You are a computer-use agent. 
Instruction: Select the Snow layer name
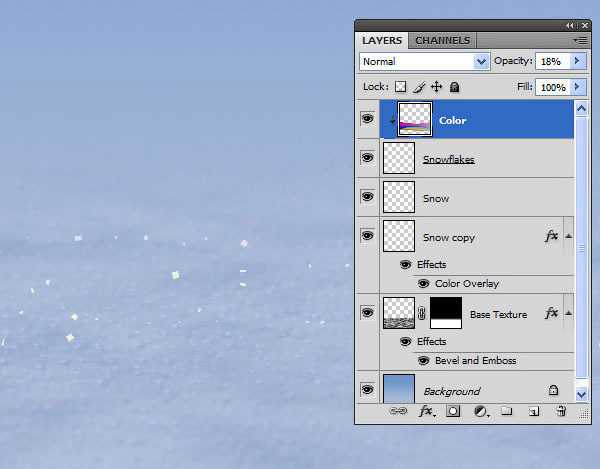point(436,199)
